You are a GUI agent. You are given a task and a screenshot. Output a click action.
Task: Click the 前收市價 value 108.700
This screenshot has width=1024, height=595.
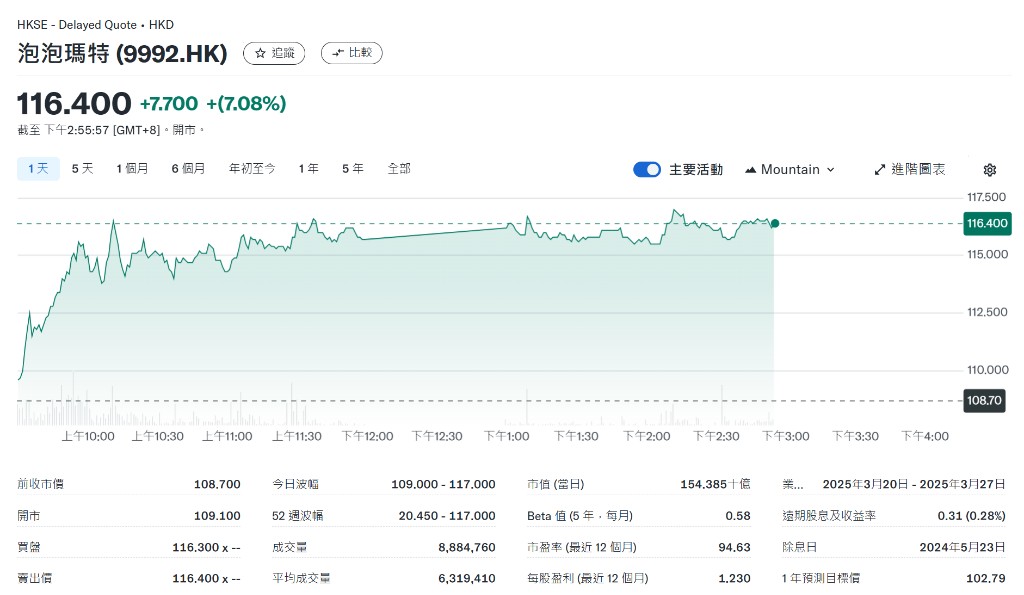(217, 484)
